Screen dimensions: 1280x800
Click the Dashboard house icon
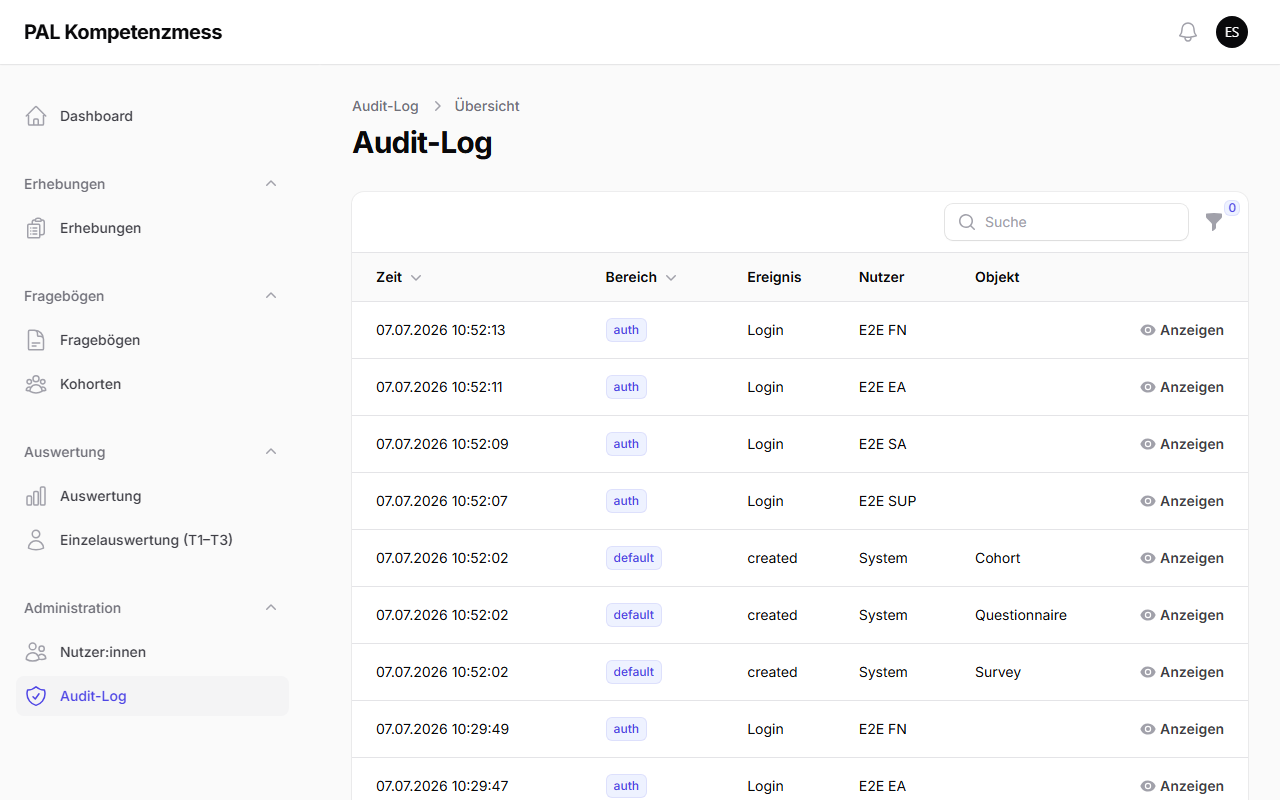pos(36,116)
